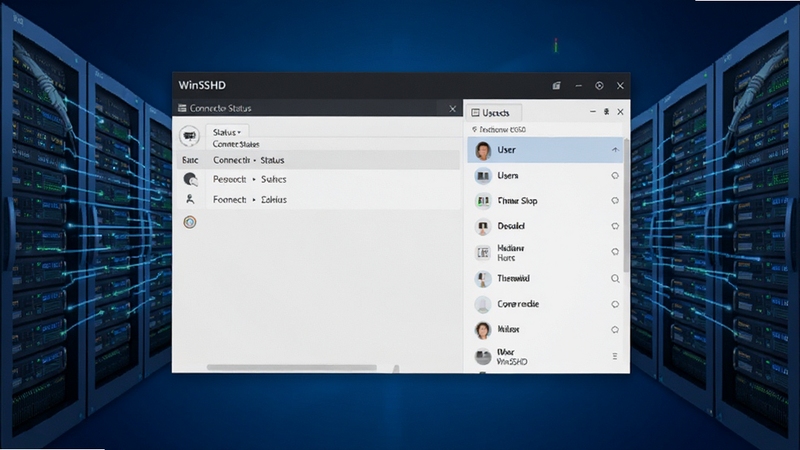Open the menu icon on the WinSSHD user row
Viewport: 800px width, 450px height.
(x=615, y=356)
